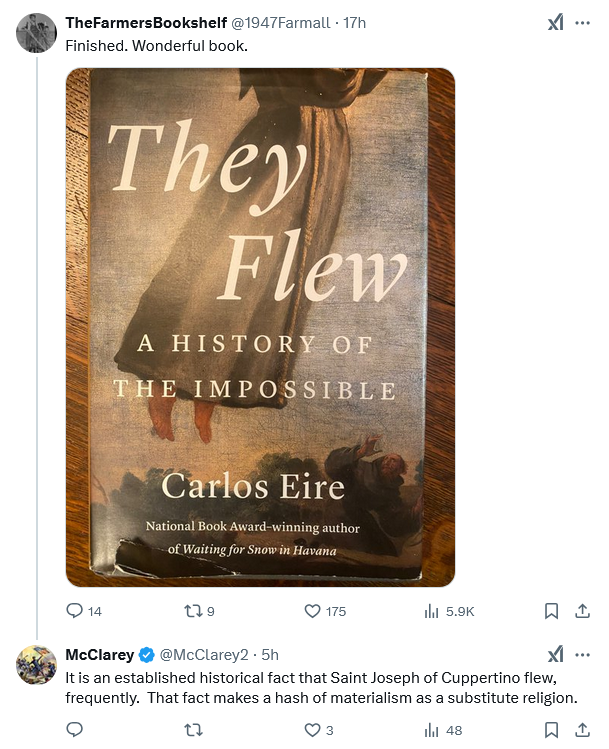The image size is (609, 749).
Task: Open more options on McClarey reply
Action: (x=582, y=655)
